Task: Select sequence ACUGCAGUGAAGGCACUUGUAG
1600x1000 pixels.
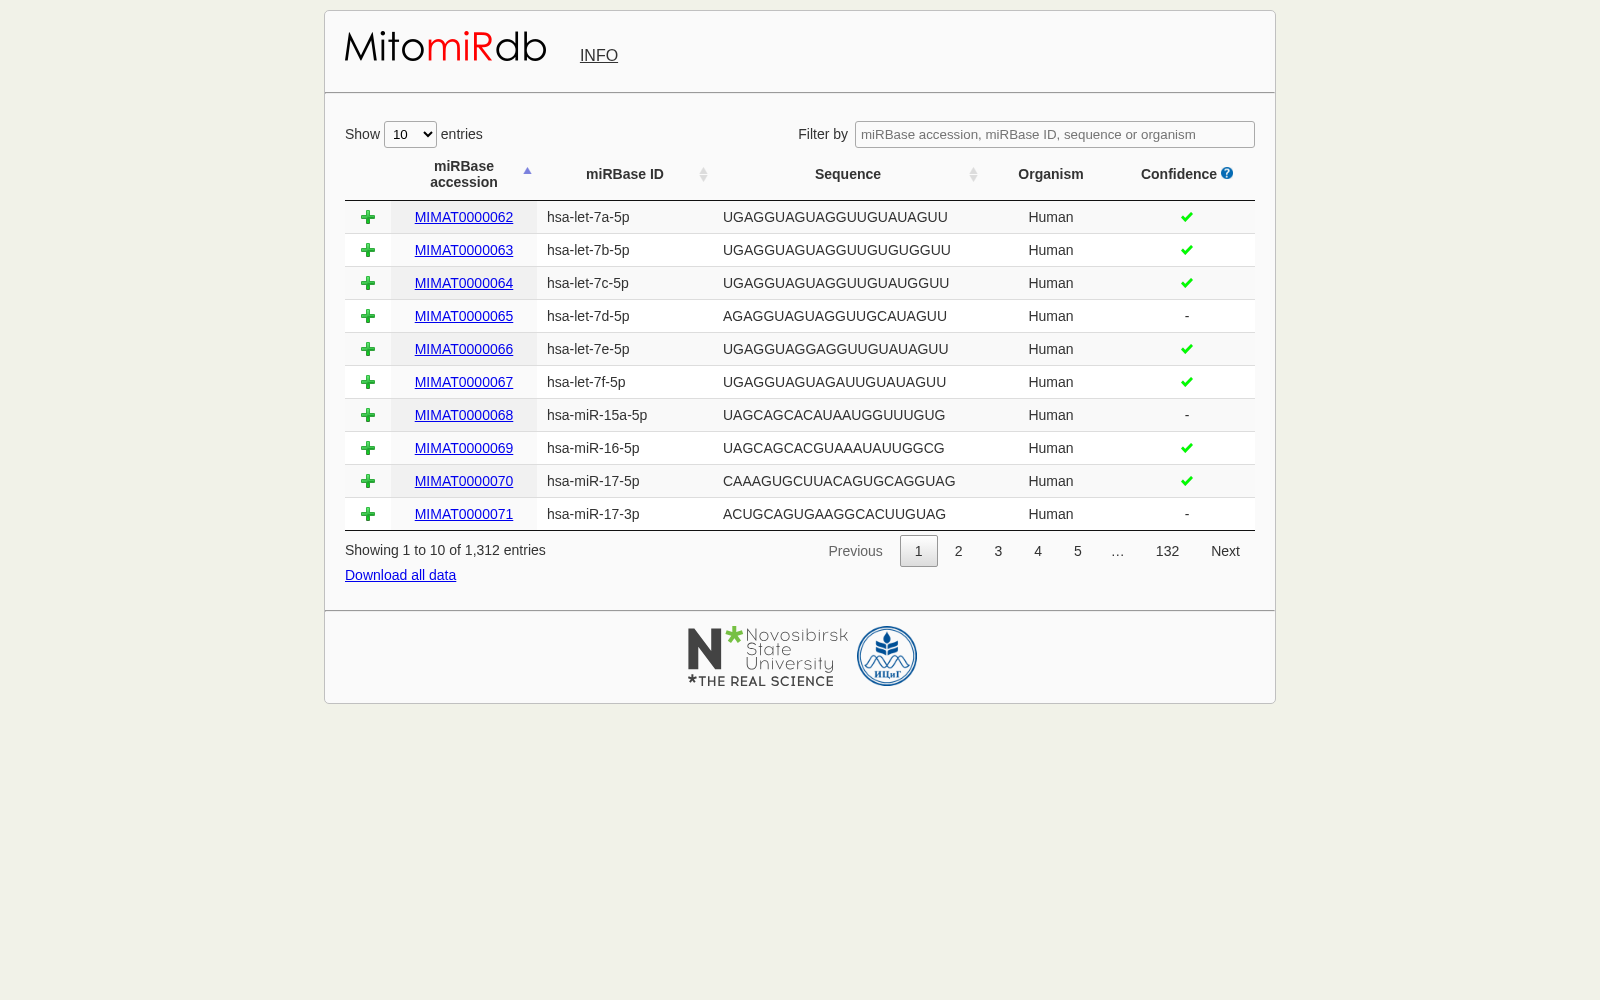Action: [834, 514]
